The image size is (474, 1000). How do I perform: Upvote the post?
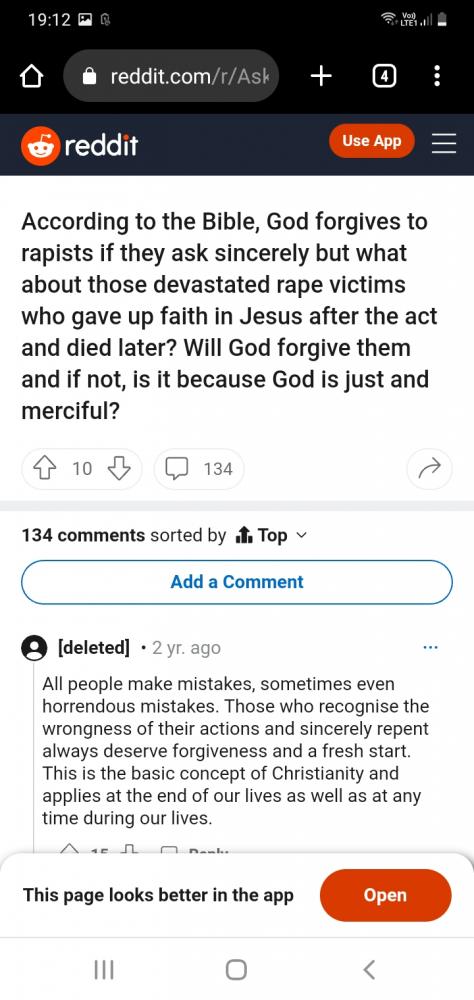(44, 469)
